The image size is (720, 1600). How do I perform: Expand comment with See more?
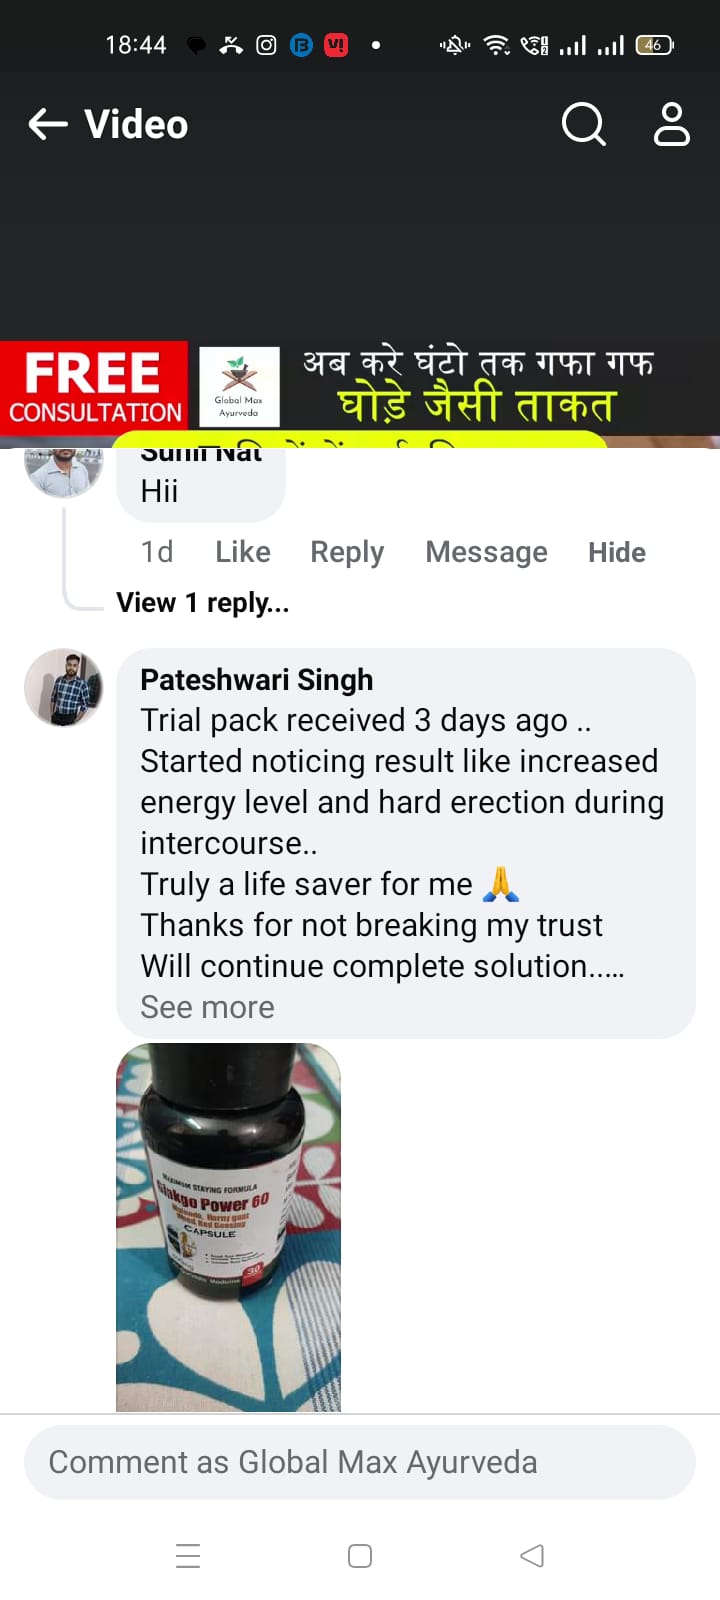click(207, 1007)
